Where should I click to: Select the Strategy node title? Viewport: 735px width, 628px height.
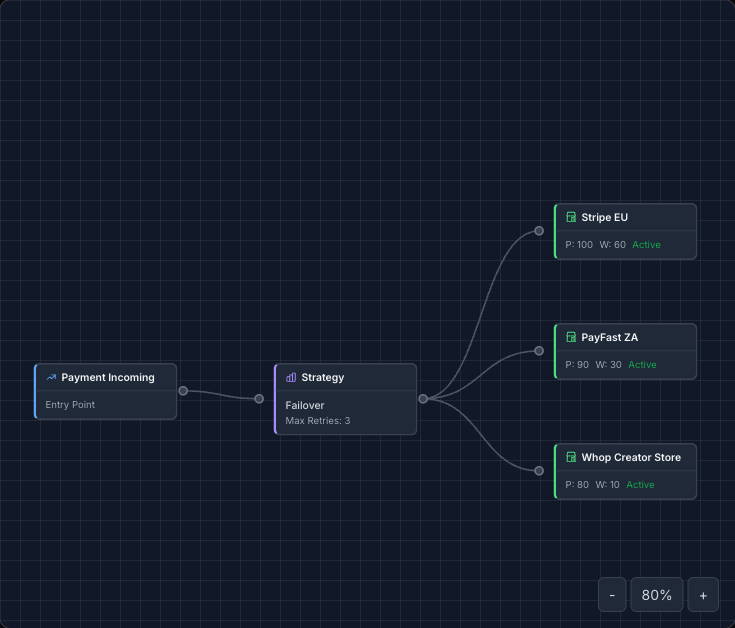(x=322, y=377)
